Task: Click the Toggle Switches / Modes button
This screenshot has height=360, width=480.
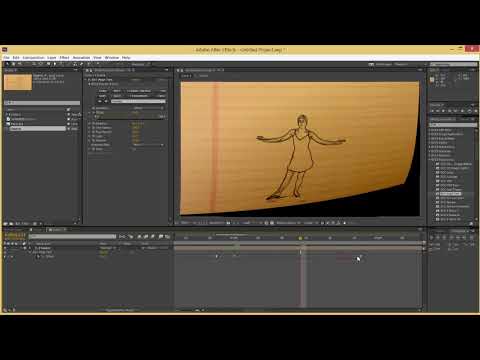Action: click(120, 310)
